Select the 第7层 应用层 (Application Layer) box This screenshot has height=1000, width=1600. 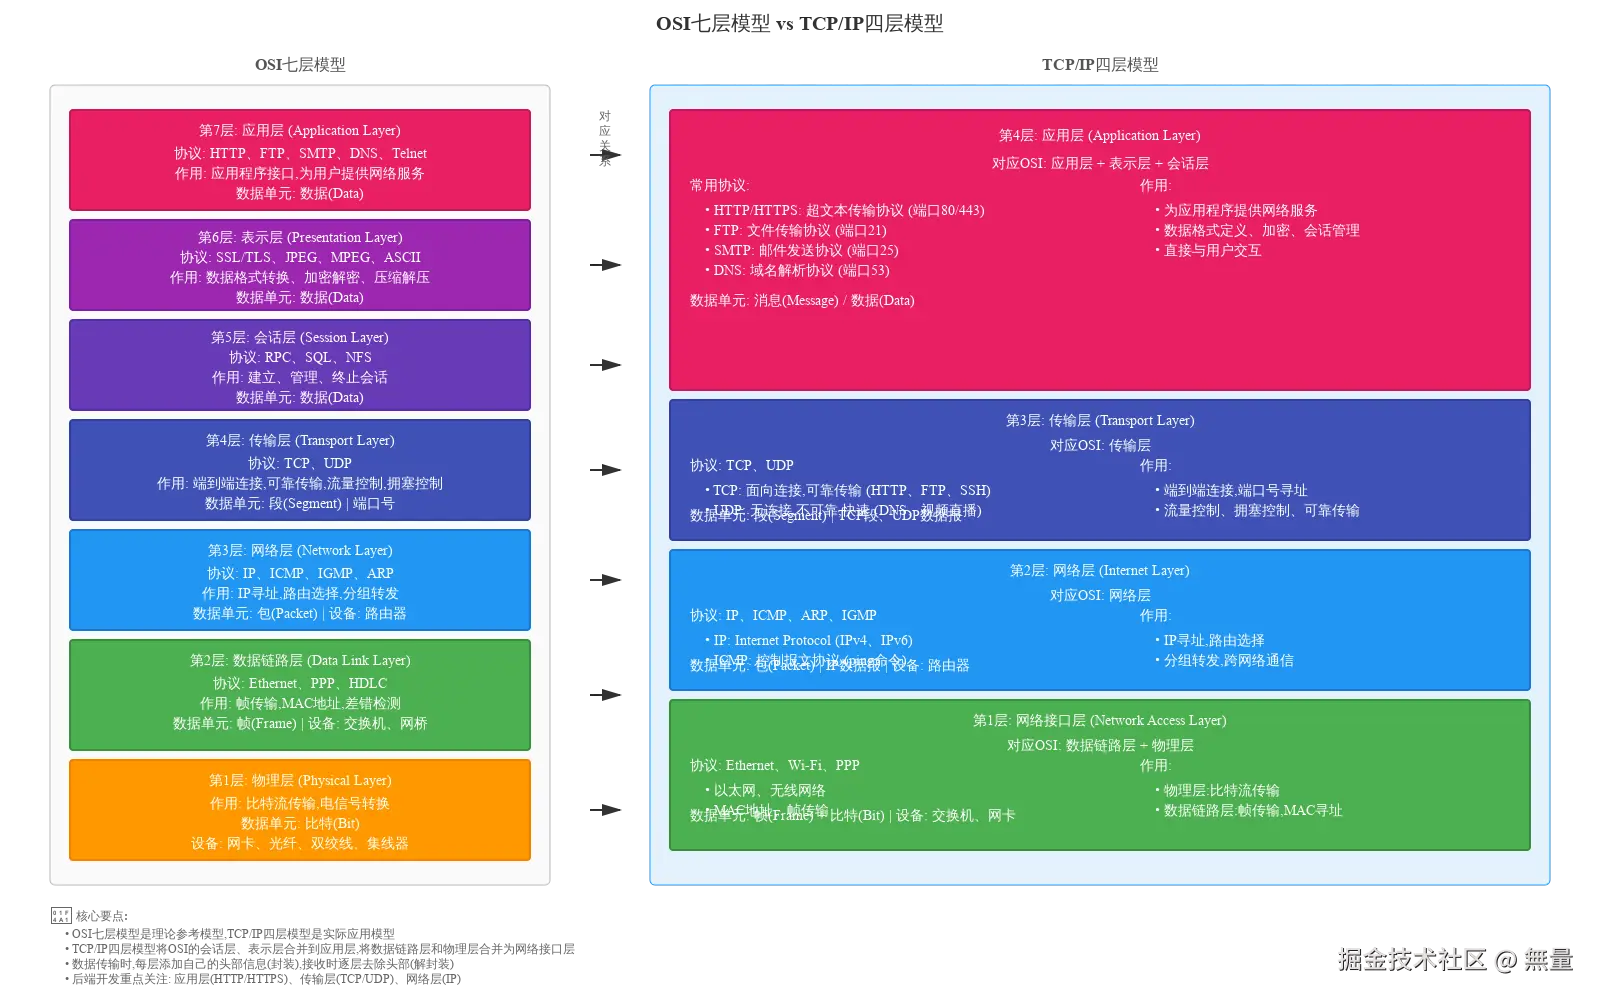coord(299,160)
